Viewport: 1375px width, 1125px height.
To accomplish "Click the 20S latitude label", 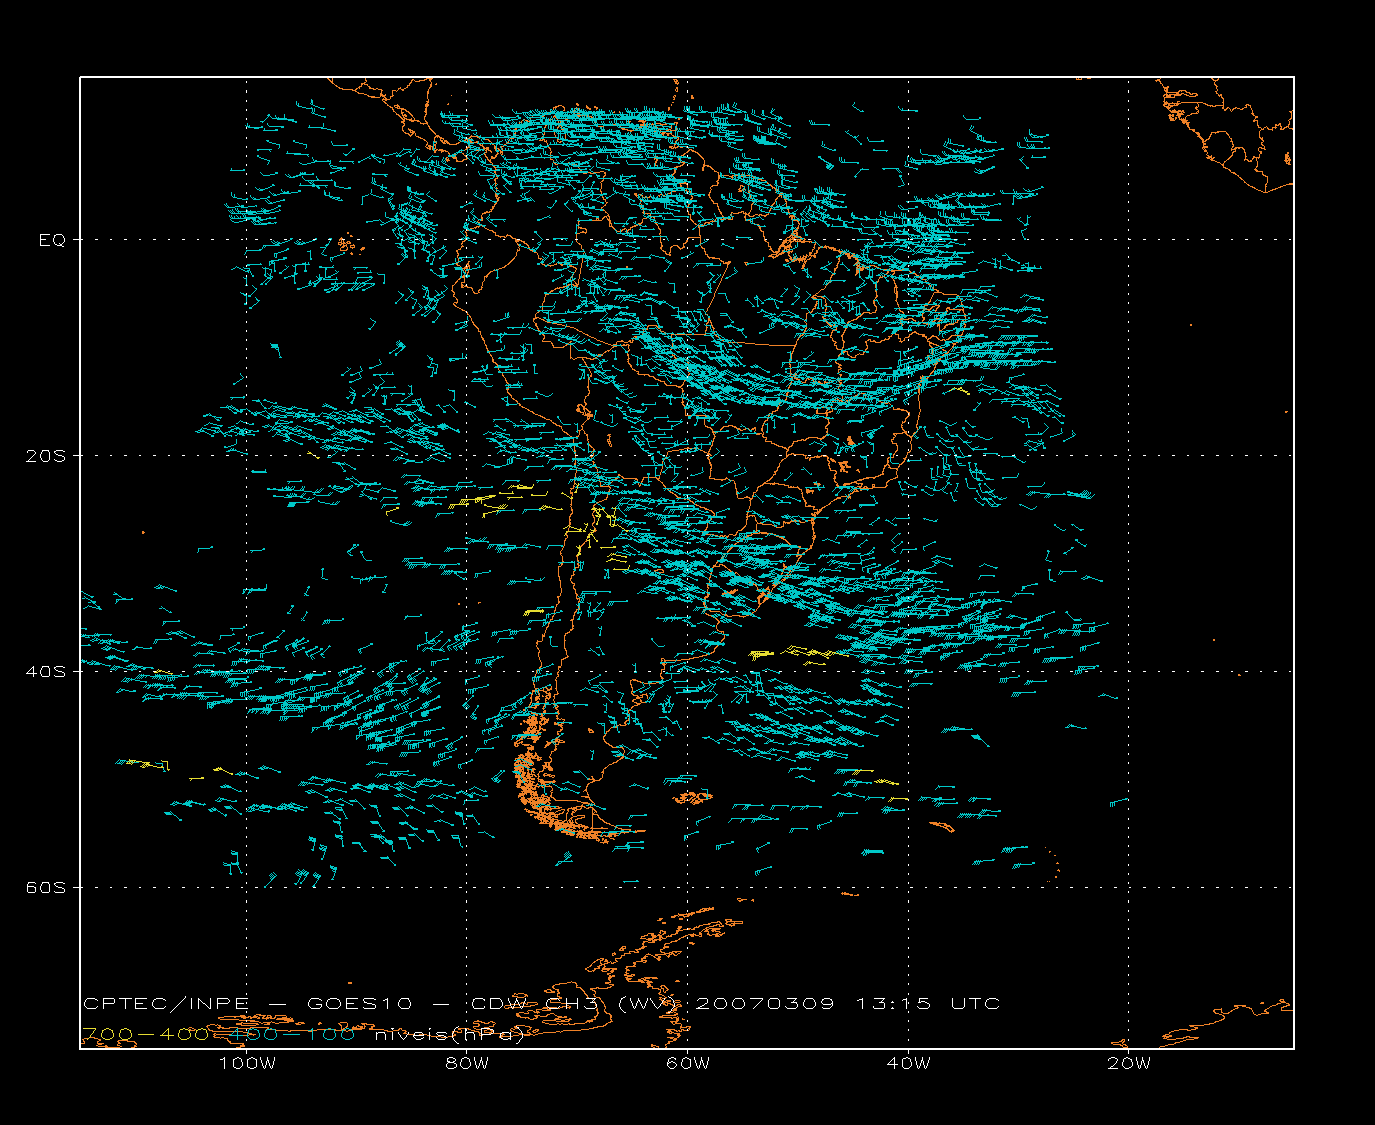I will 46,455.
